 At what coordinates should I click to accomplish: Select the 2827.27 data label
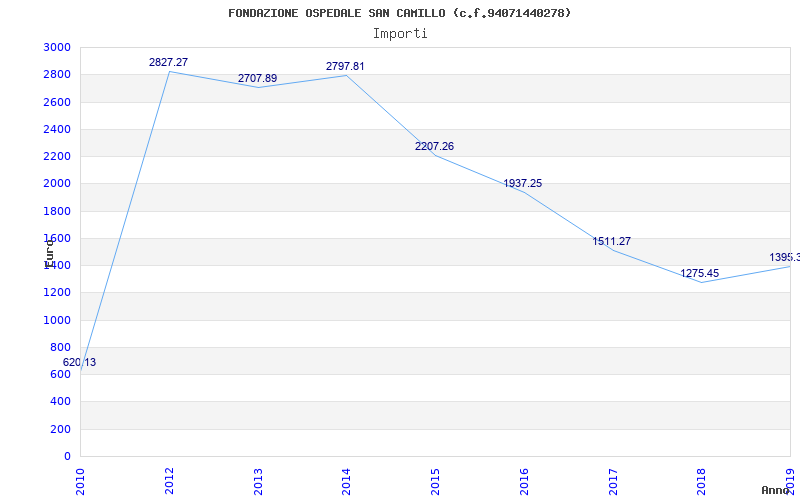tap(168, 62)
